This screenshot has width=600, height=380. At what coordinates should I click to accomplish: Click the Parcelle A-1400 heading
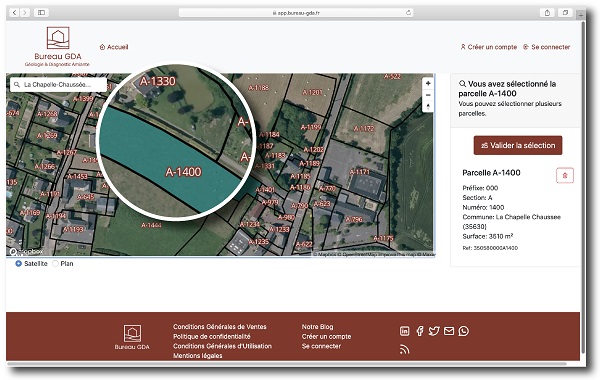click(491, 173)
